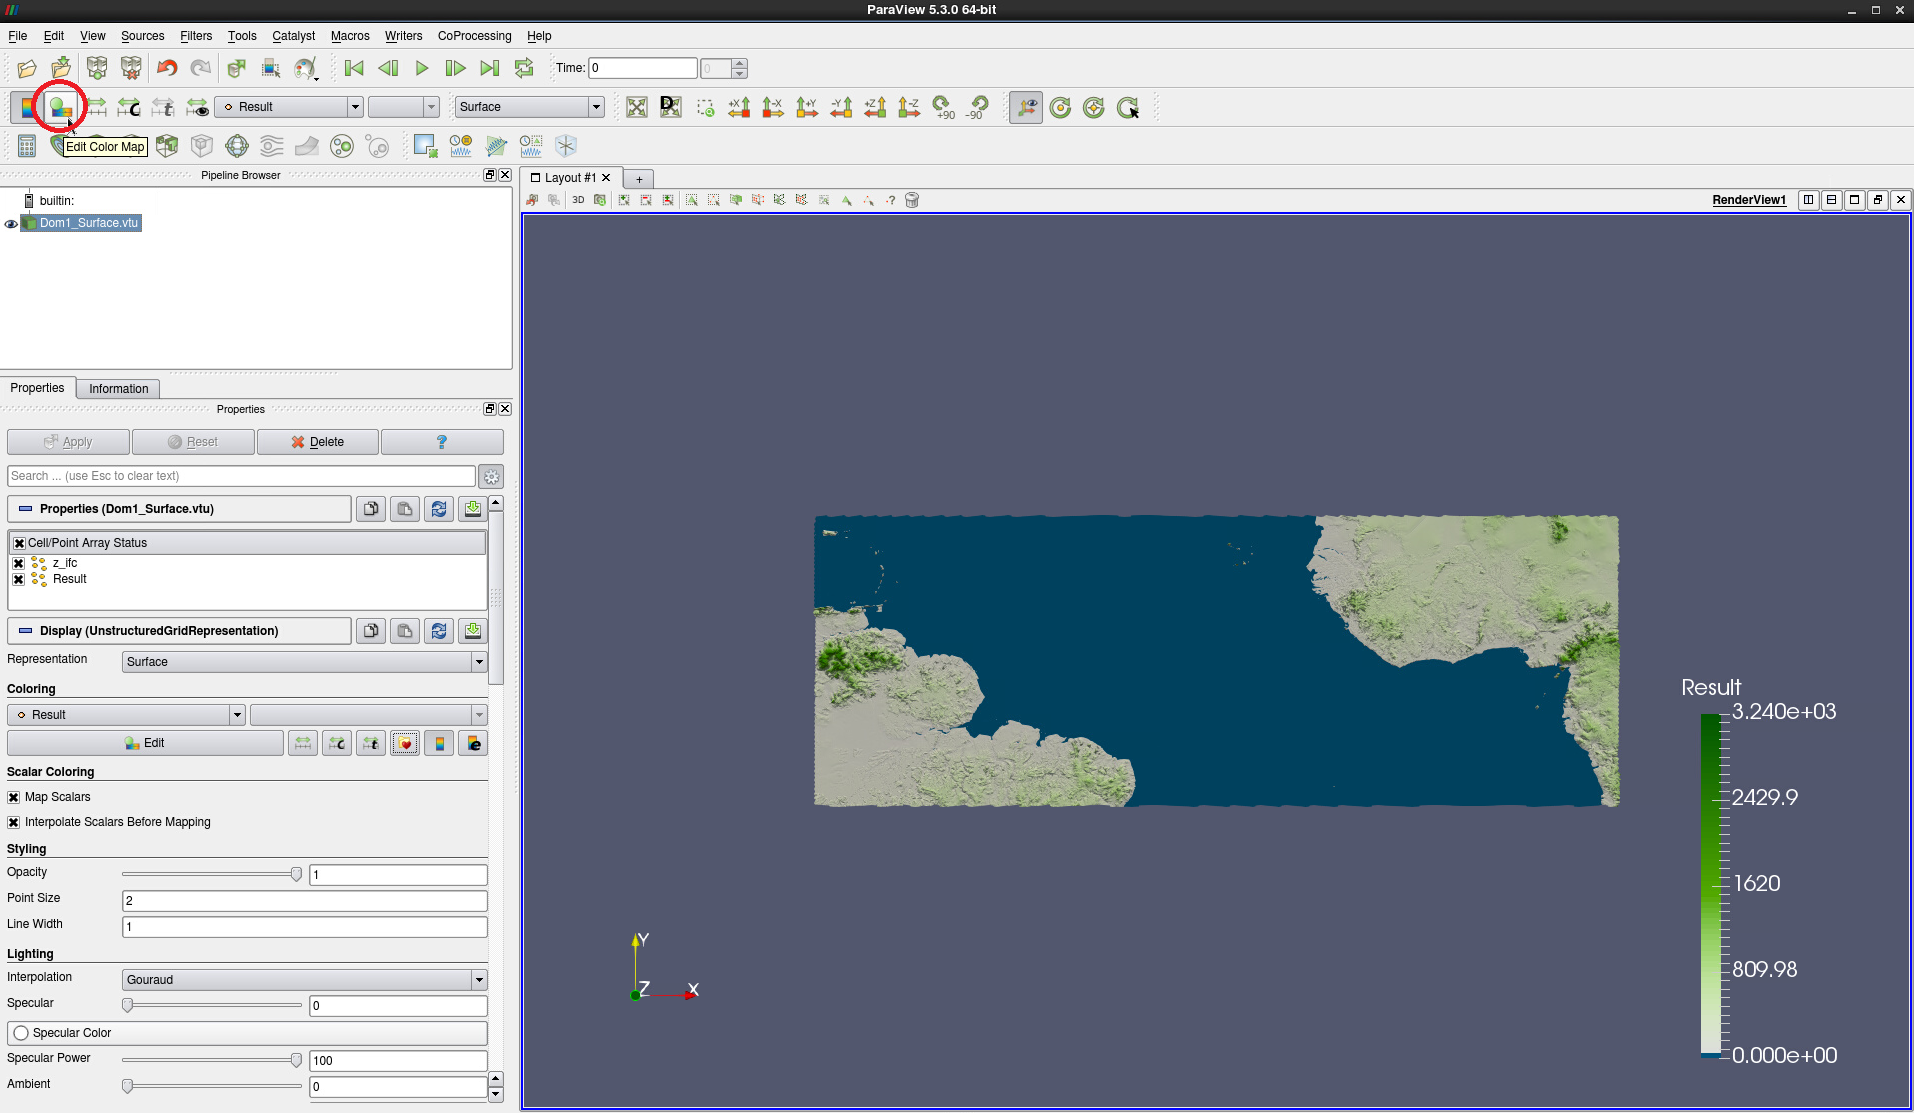Click the Connect to server icon
The image size is (1914, 1113).
pos(97,68)
